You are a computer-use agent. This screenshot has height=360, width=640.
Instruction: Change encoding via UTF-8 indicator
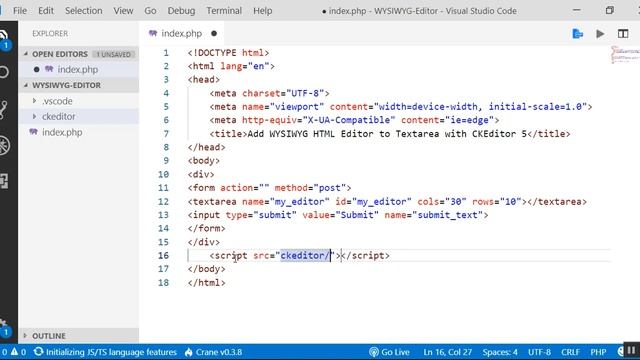[x=539, y=352]
